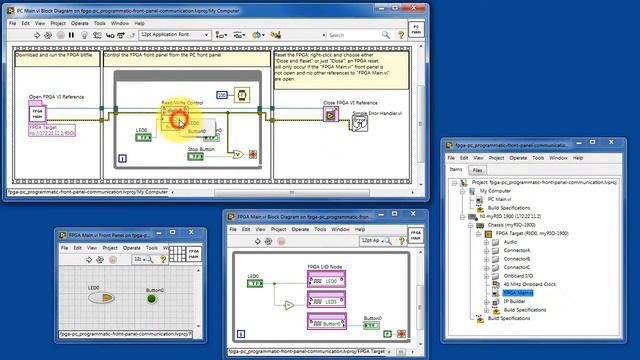Screen dimensions: 640x360
Task: Expand Audio folder in project tree
Action: tap(486, 242)
